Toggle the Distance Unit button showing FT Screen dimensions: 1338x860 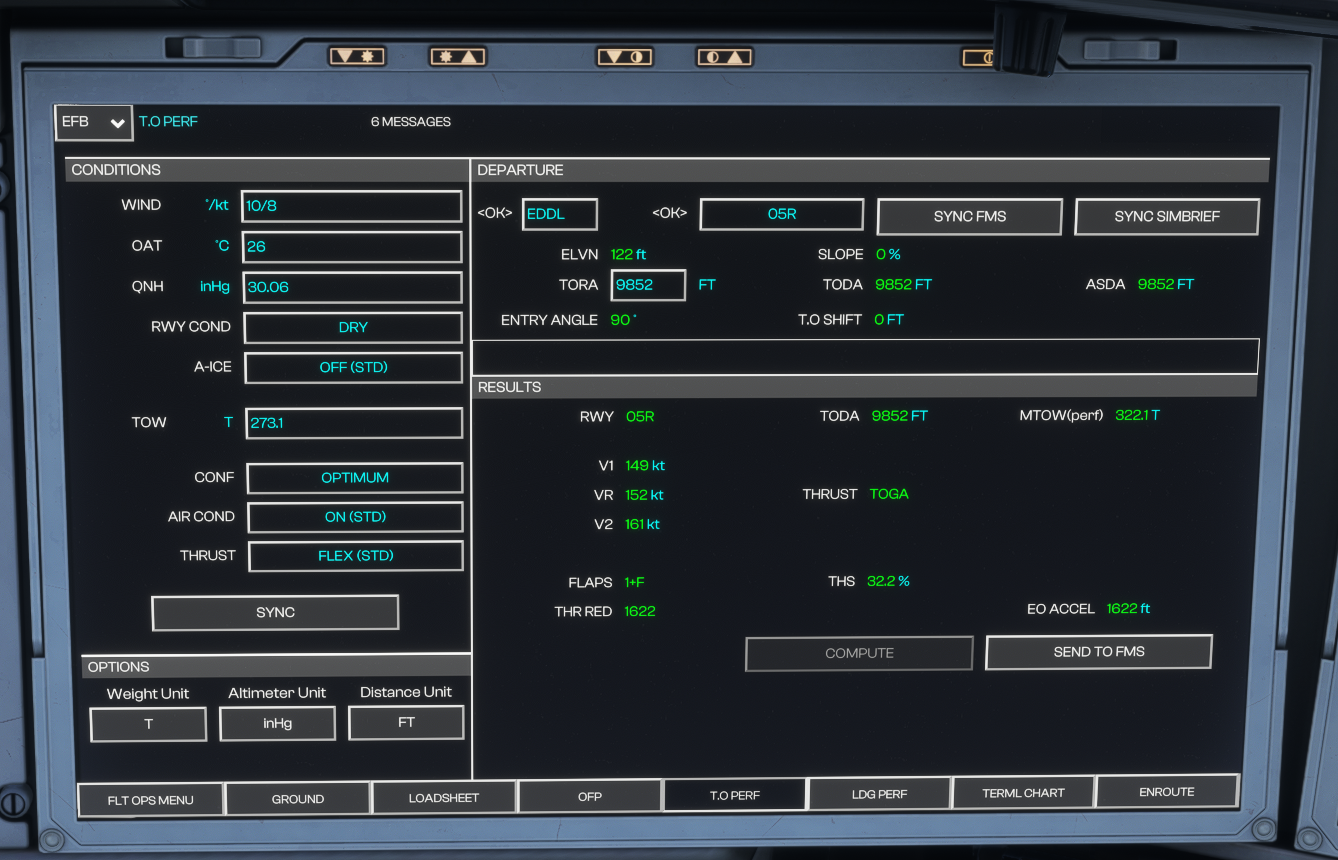406,722
